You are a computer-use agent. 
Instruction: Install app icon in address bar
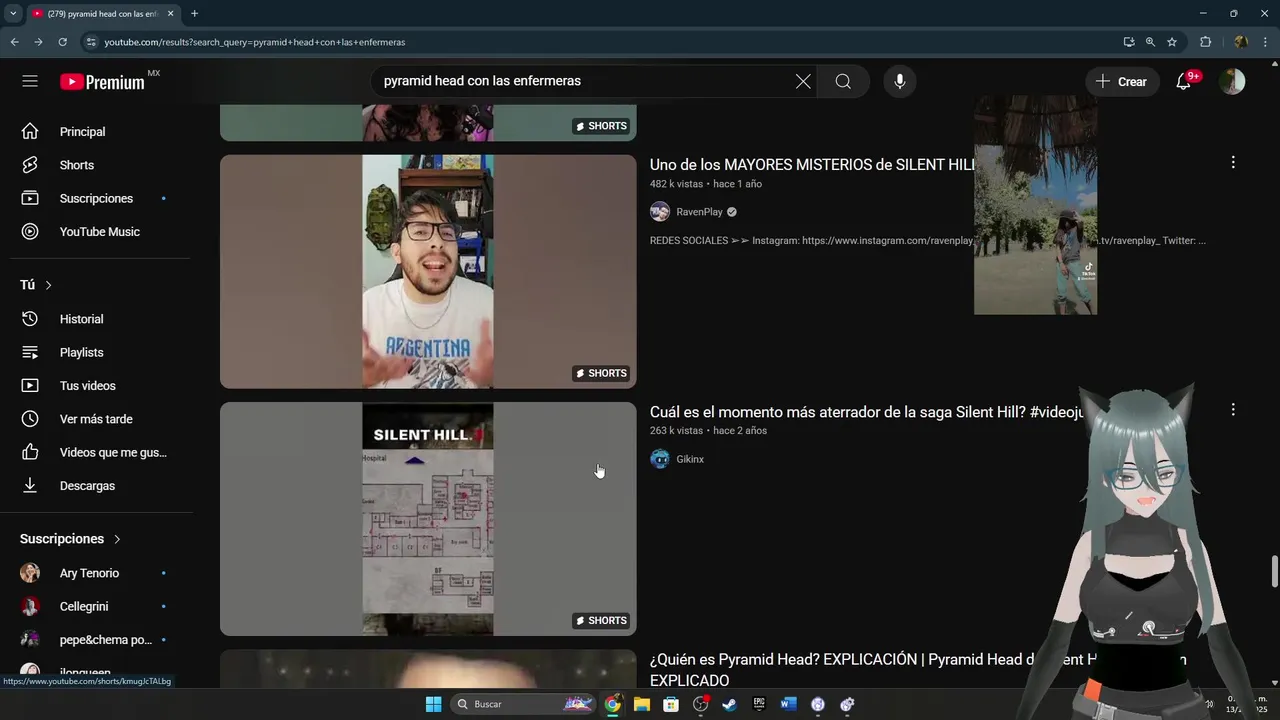[1129, 42]
